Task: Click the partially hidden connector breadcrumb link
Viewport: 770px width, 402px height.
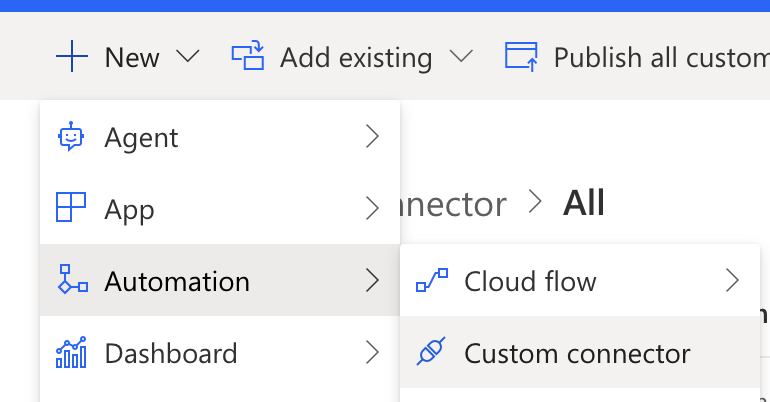Action: (x=453, y=205)
